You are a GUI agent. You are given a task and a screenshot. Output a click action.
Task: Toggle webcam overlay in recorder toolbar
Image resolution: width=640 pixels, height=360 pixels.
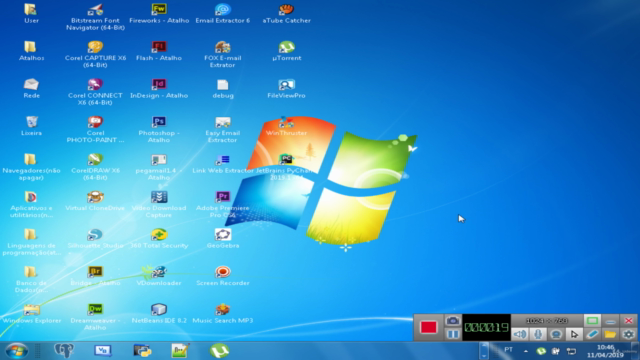click(x=556, y=334)
